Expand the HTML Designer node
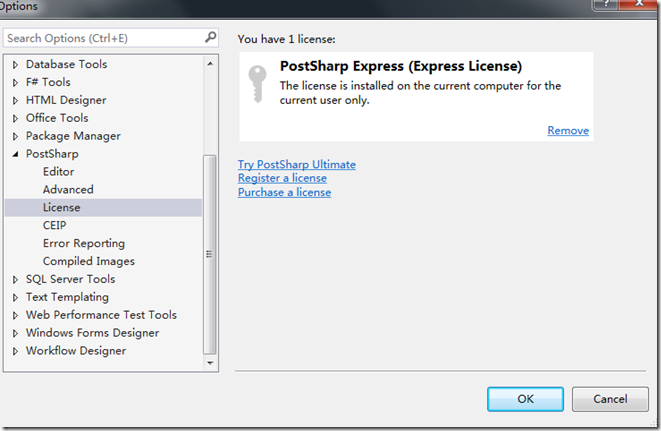 15,100
